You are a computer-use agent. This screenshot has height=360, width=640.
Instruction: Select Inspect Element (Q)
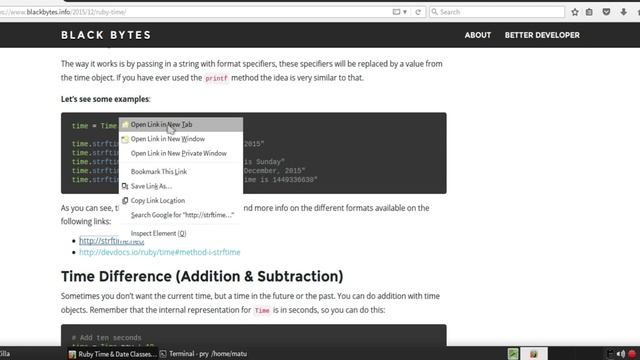tap(181, 233)
